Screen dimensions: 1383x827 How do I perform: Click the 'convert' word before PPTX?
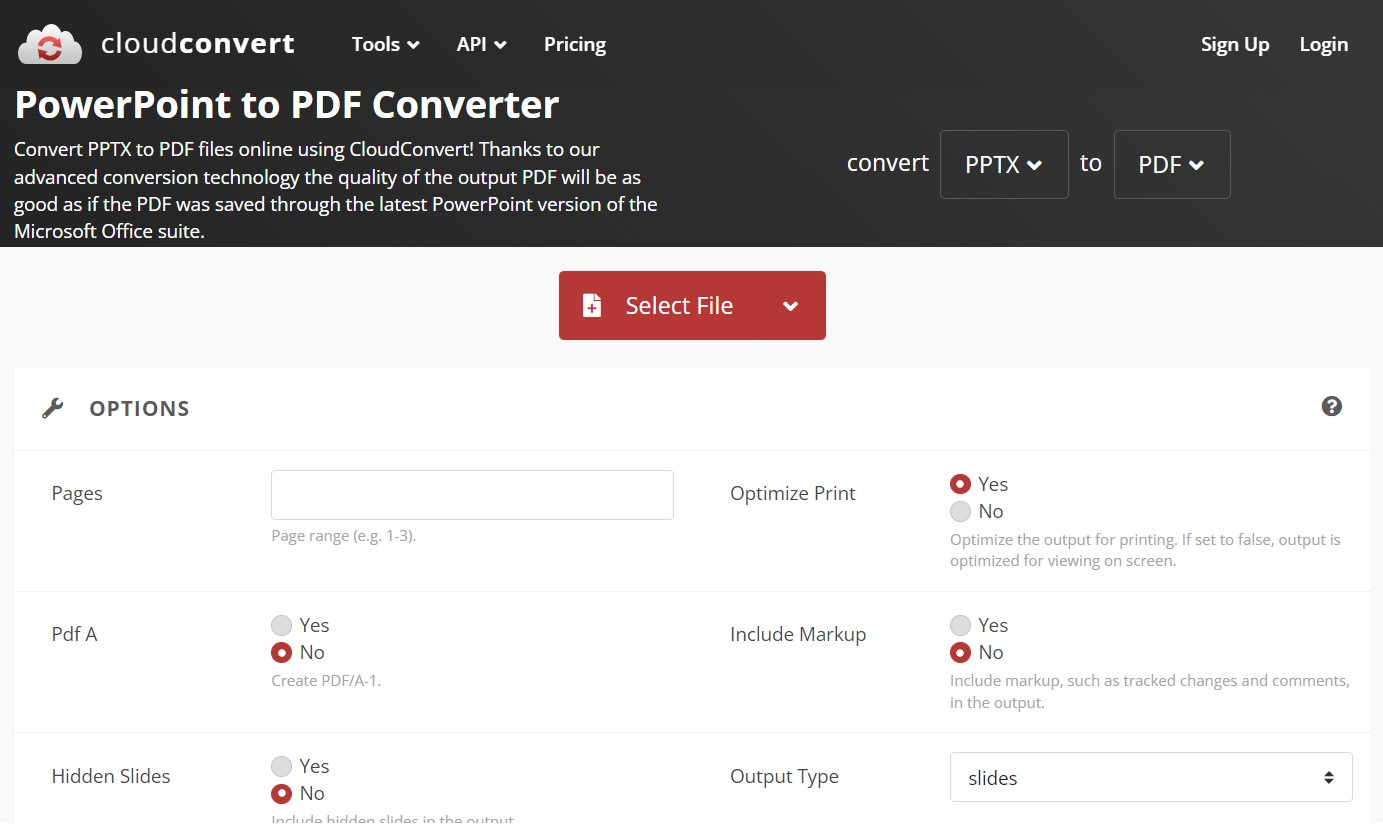tap(888, 163)
